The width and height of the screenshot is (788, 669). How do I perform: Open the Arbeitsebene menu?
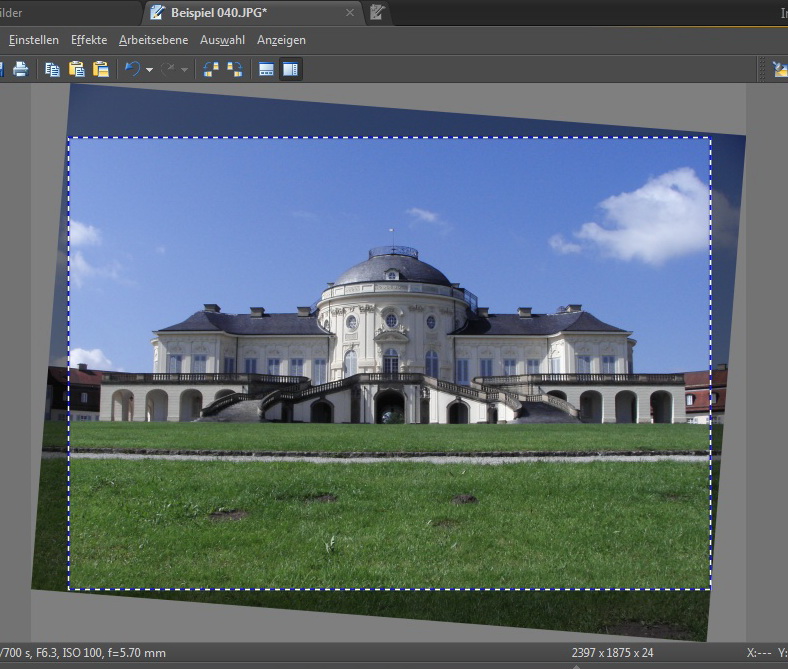[x=153, y=40]
